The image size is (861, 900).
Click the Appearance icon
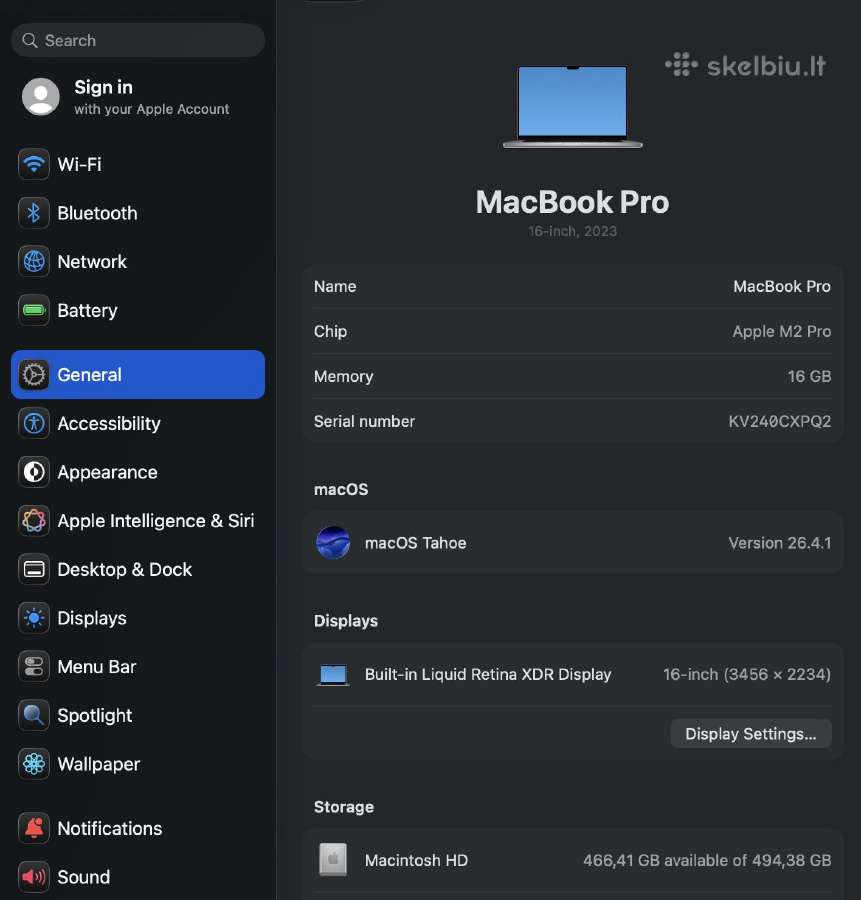click(x=34, y=472)
